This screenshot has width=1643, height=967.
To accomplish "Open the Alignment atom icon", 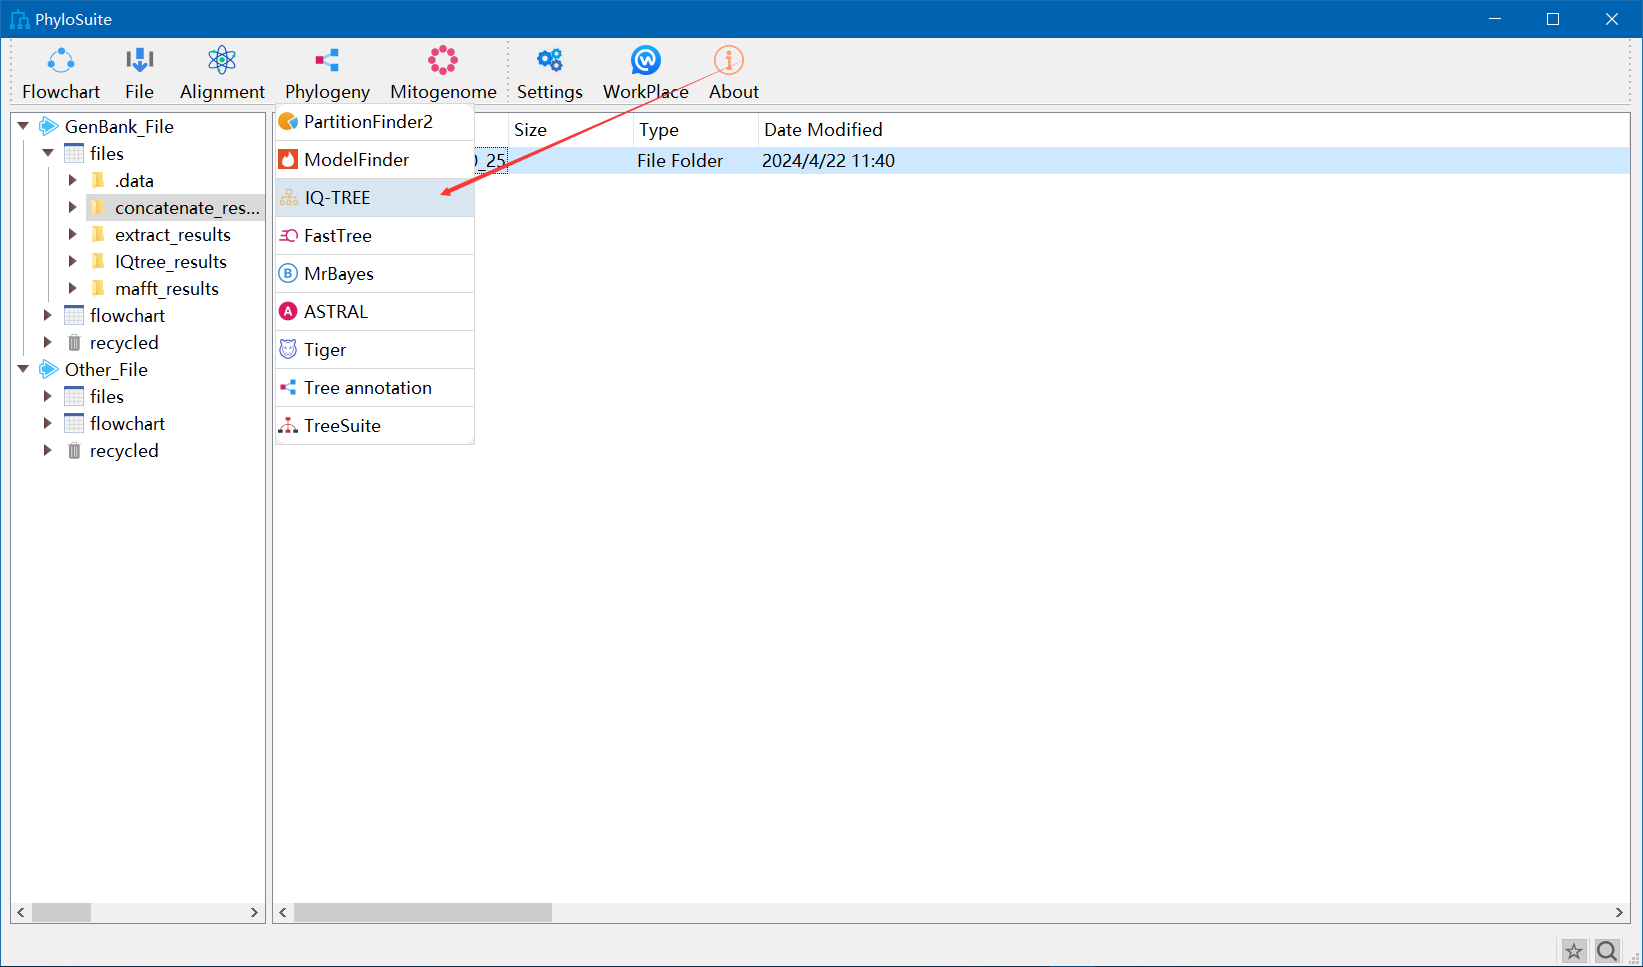I will 222,61.
